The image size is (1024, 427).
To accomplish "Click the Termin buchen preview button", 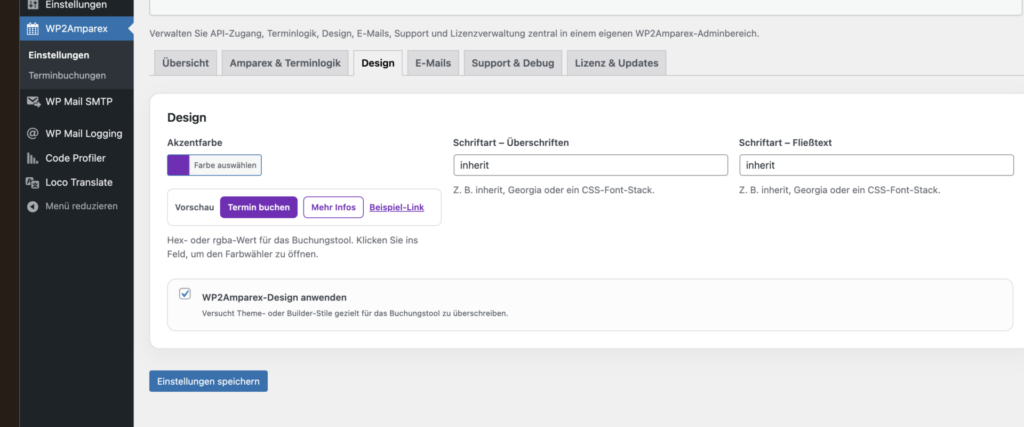I will (x=259, y=208).
